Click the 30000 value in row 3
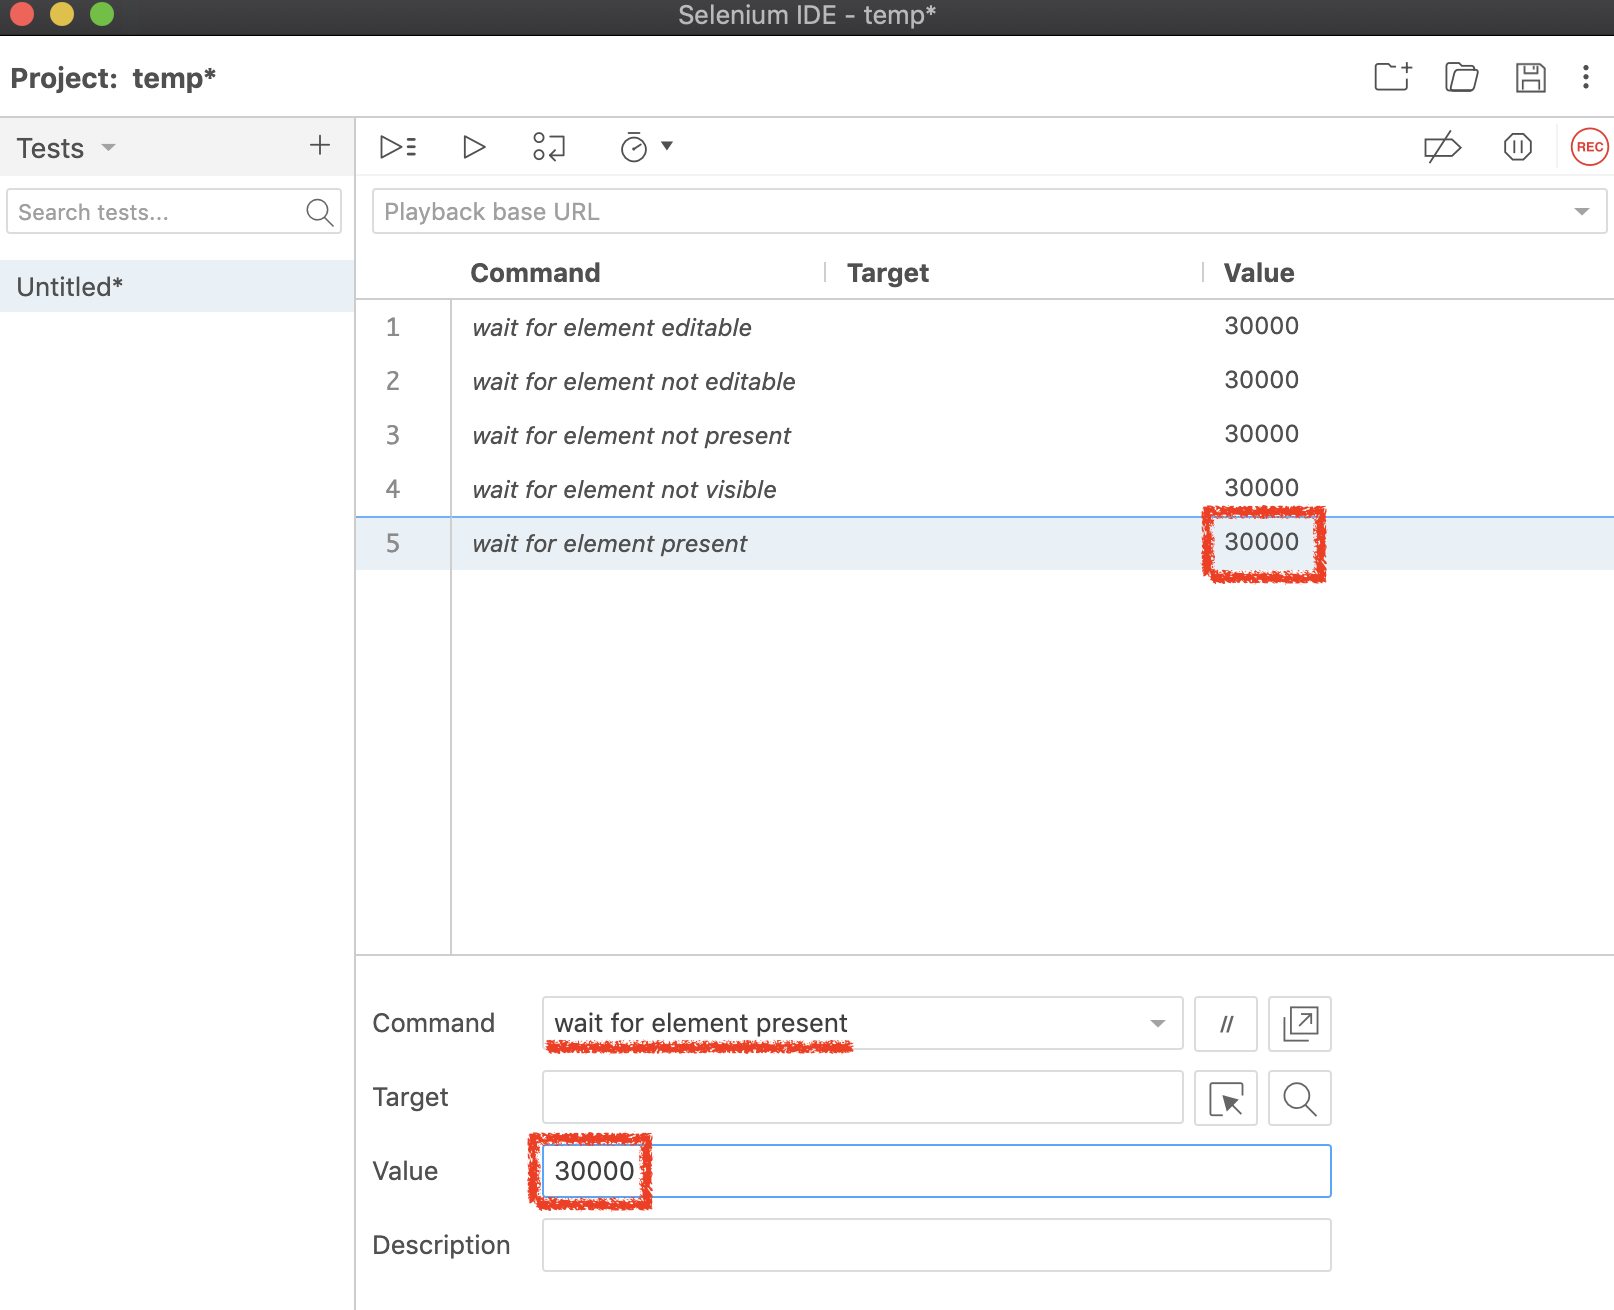1614x1310 pixels. click(x=1262, y=434)
